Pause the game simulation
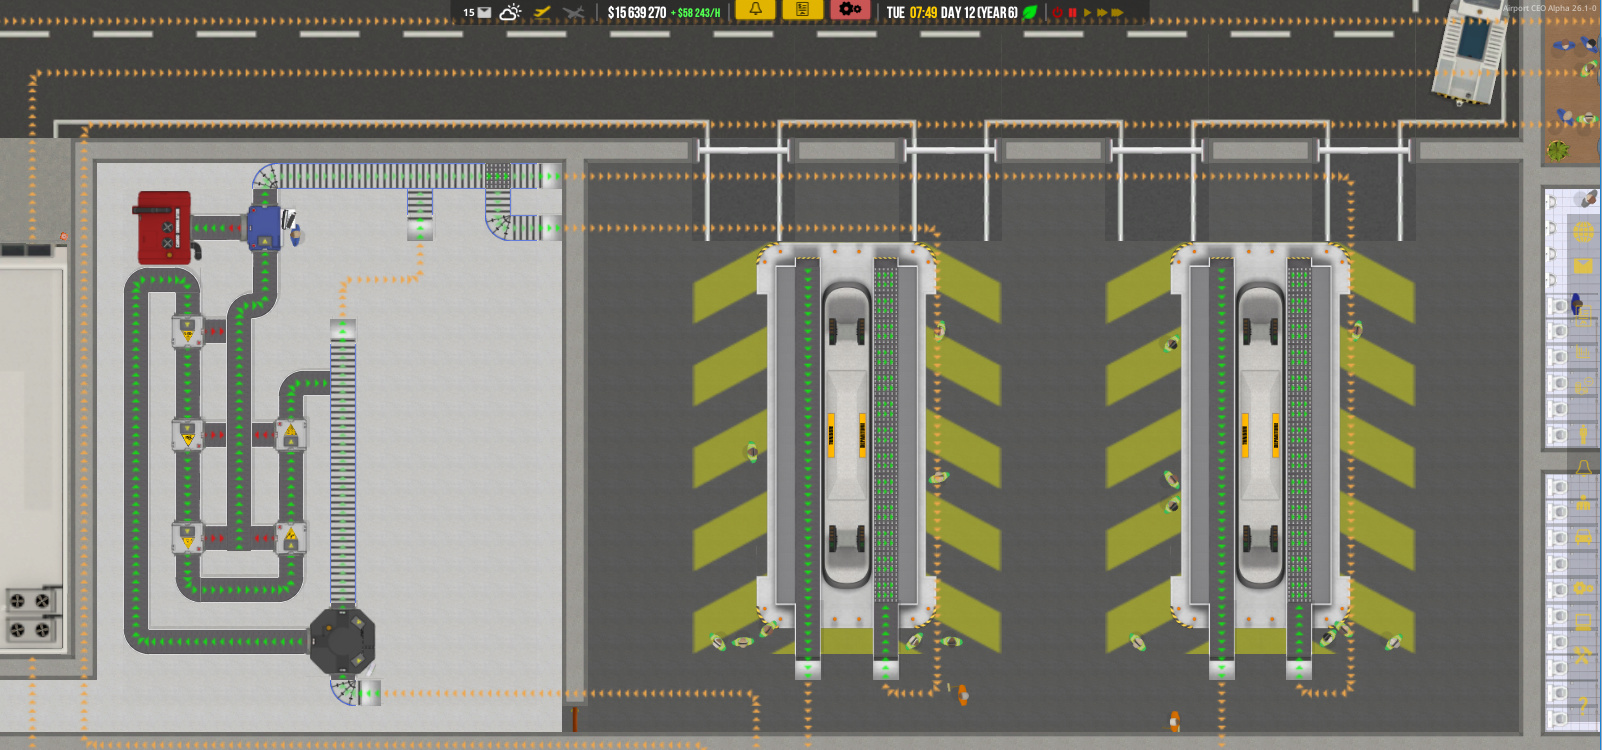The width and height of the screenshot is (1602, 750). click(1073, 13)
